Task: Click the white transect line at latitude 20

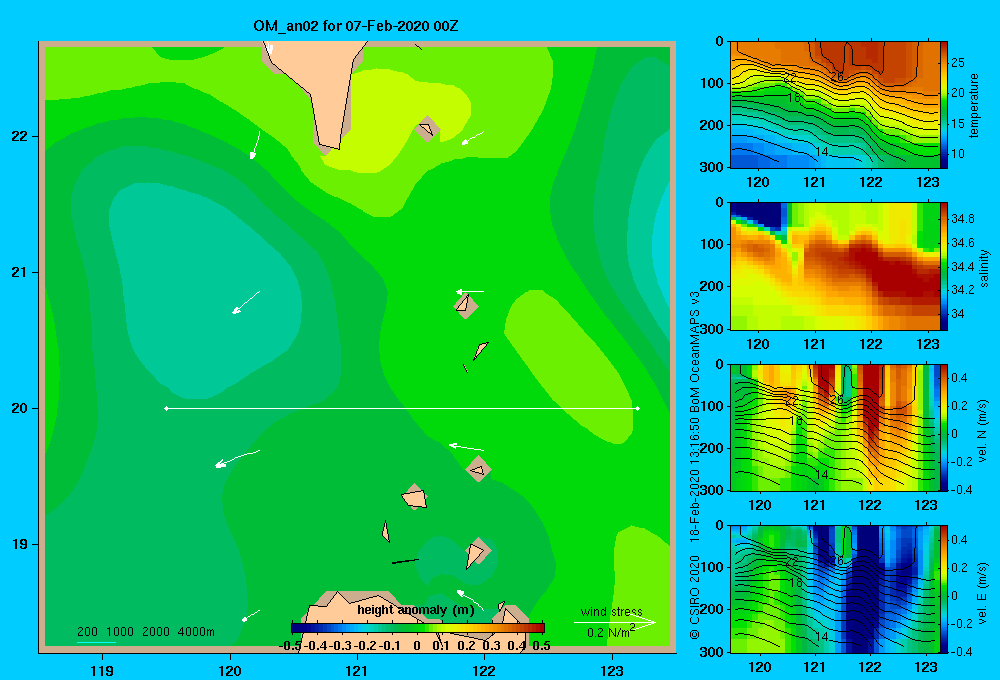Action: click(x=402, y=408)
